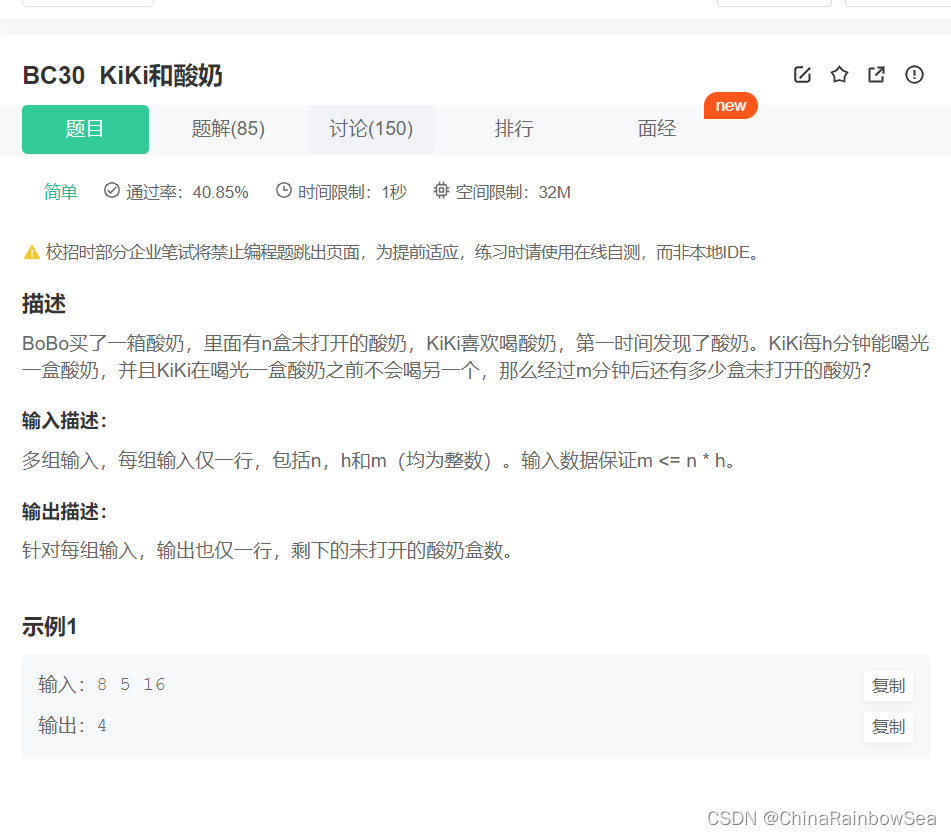Open the share/external link icon
This screenshot has width=951, height=835.
click(x=876, y=75)
